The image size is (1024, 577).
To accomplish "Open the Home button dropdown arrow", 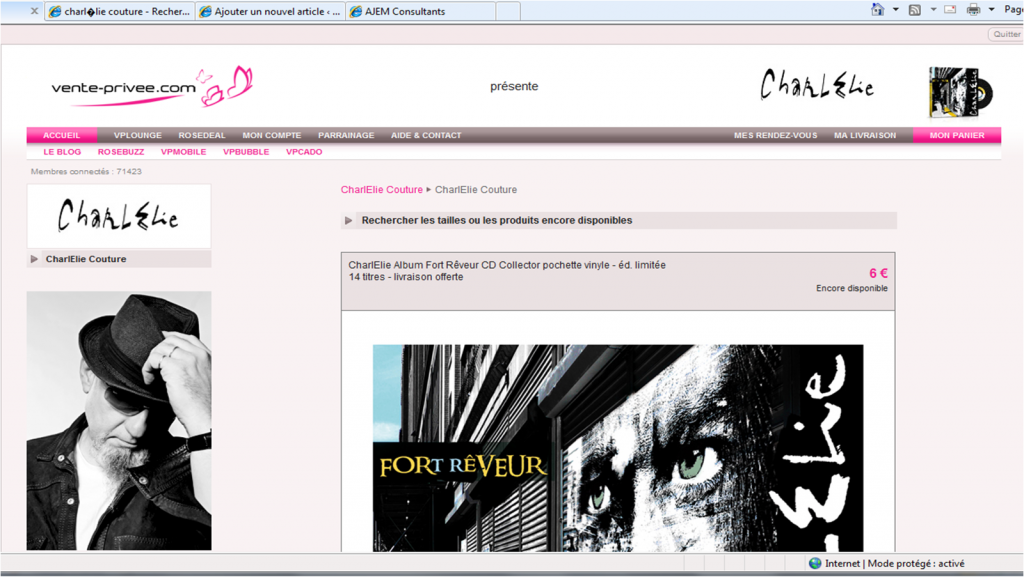I will 896,10.
